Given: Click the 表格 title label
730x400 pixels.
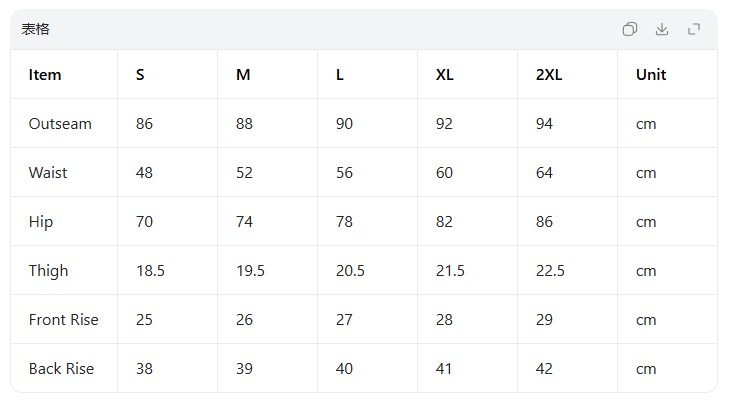Looking at the screenshot, I should 36,29.
